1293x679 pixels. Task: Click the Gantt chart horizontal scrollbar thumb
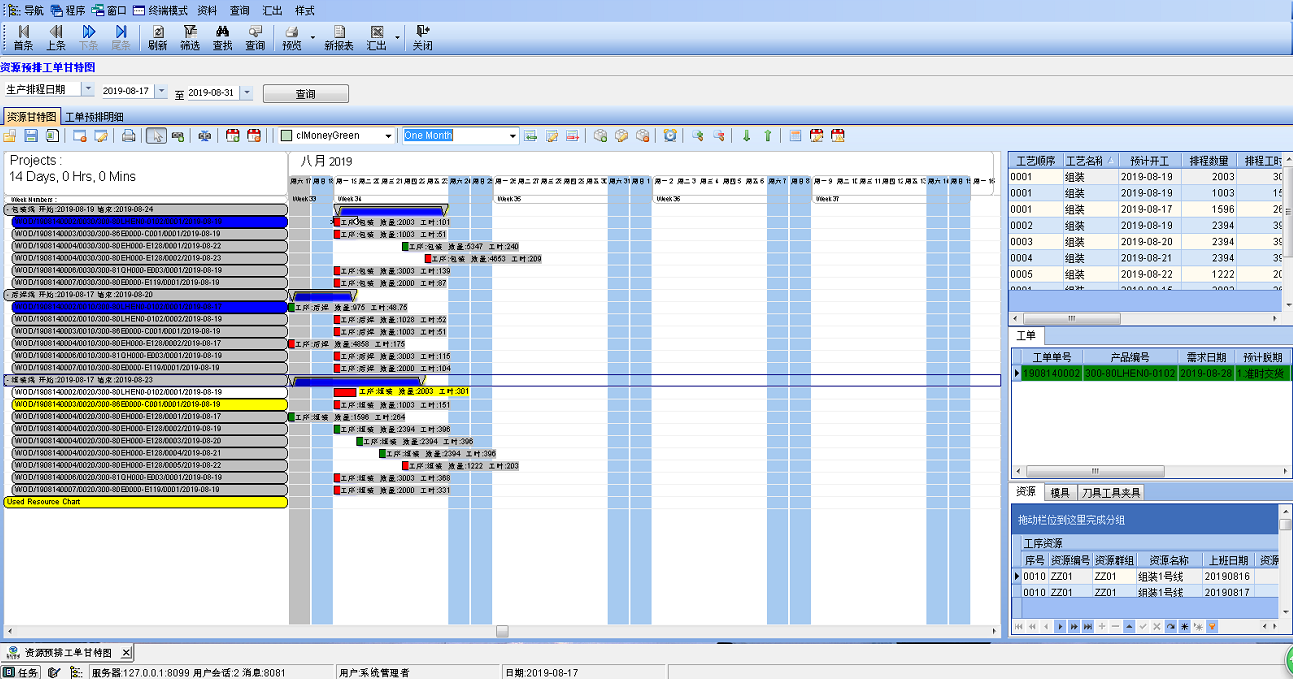click(x=502, y=631)
